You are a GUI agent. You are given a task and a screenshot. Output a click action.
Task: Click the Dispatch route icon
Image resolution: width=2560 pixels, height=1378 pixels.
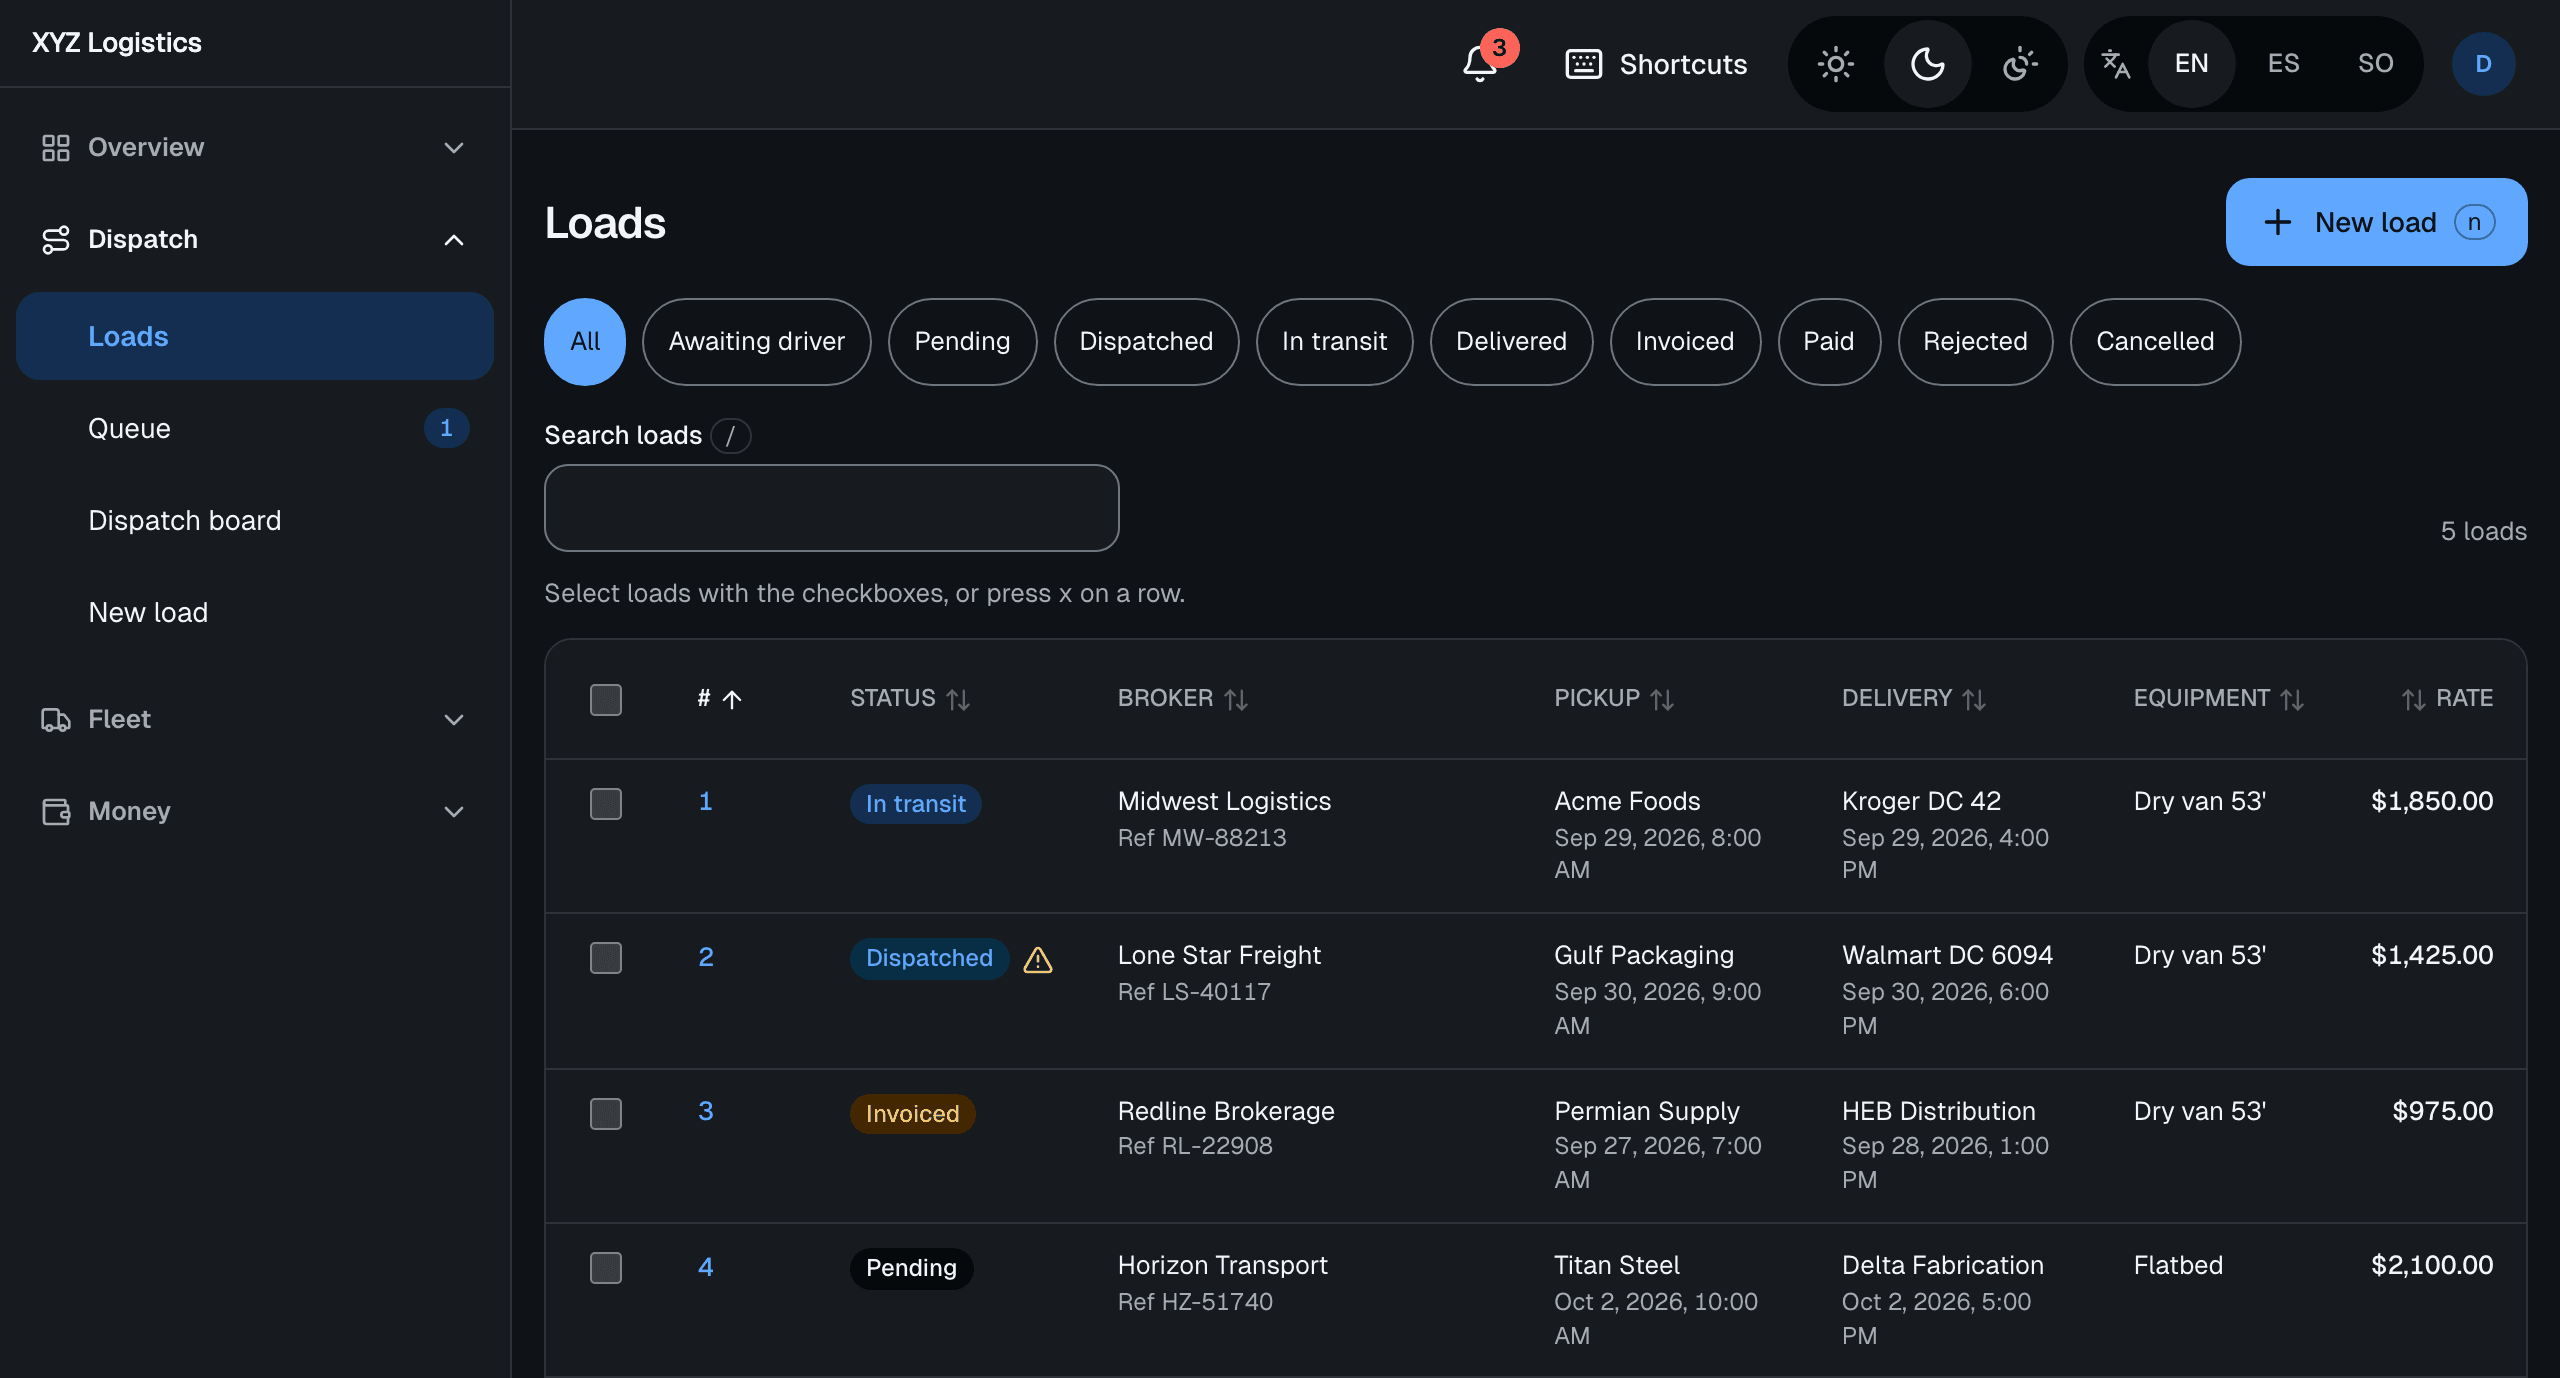click(x=56, y=240)
